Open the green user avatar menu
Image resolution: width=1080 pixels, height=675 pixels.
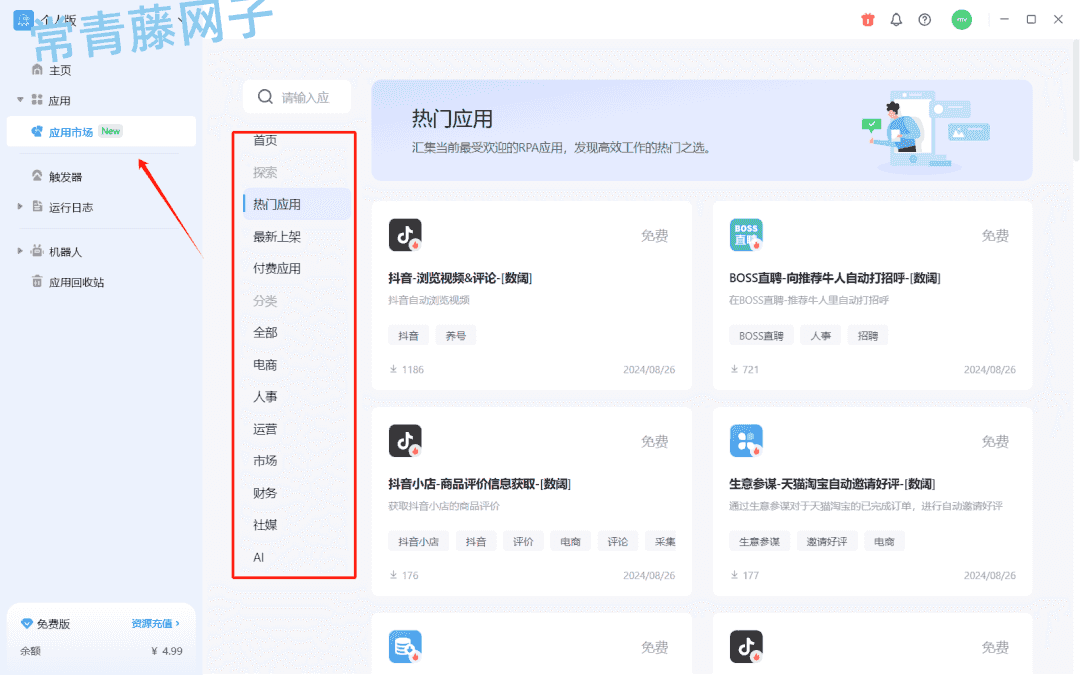(962, 19)
